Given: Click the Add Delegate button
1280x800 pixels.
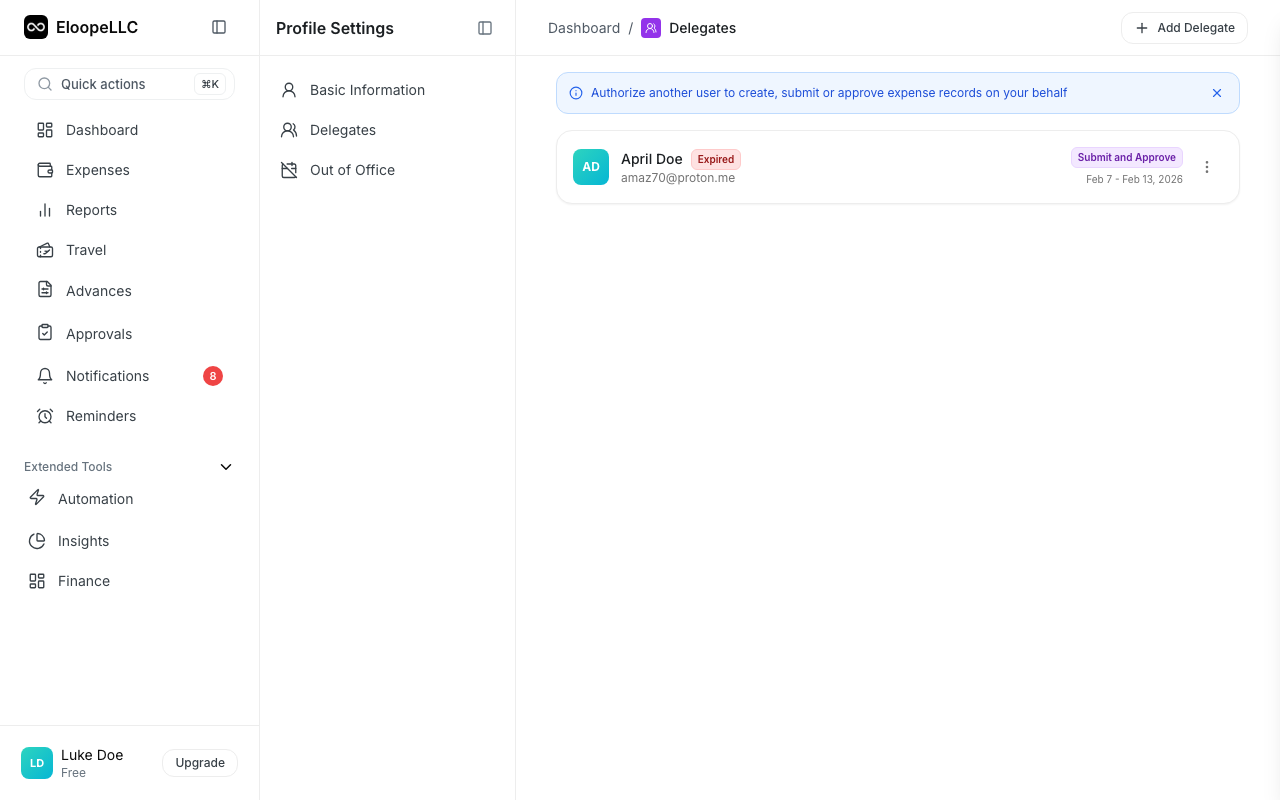Looking at the screenshot, I should coord(1184,28).
